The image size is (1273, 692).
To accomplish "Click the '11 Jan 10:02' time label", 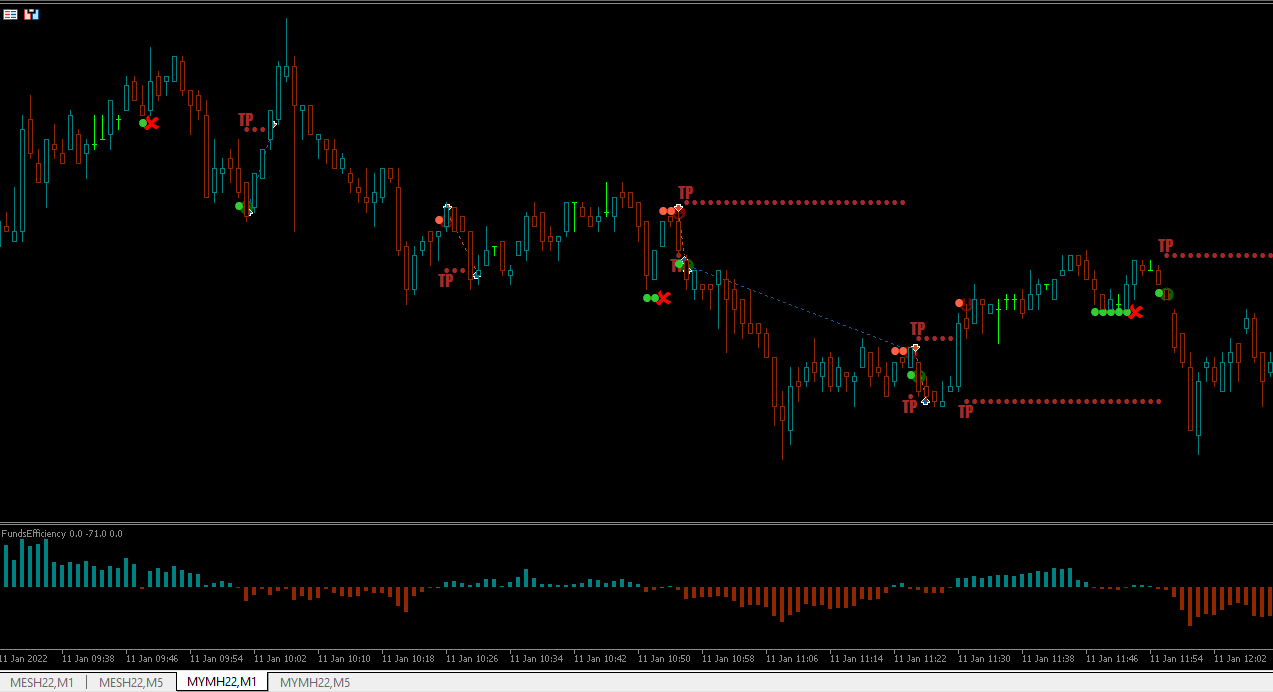I will click(280, 659).
